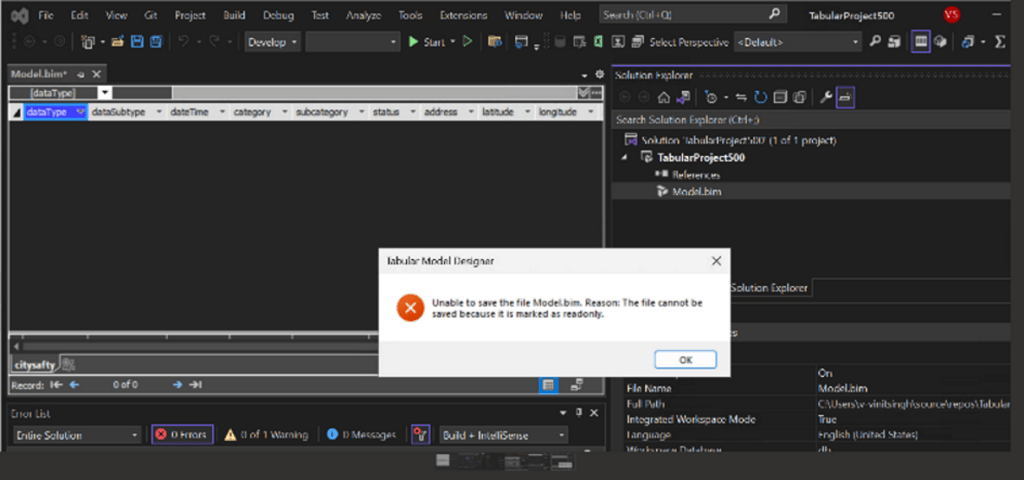Viewport: 1024px width, 480px height.
Task: Click the magnifier icon next to perspective dropdown
Action: click(x=875, y=42)
